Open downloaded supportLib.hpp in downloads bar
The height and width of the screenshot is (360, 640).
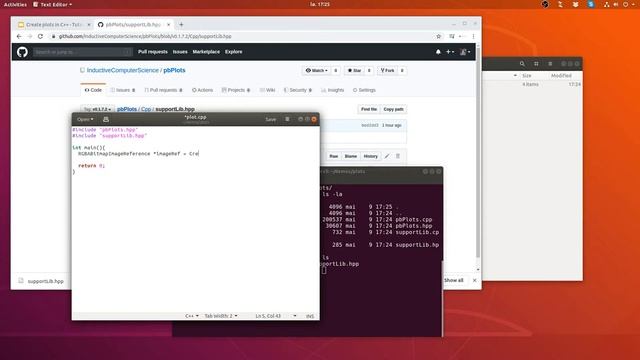pyautogui.click(x=41, y=281)
